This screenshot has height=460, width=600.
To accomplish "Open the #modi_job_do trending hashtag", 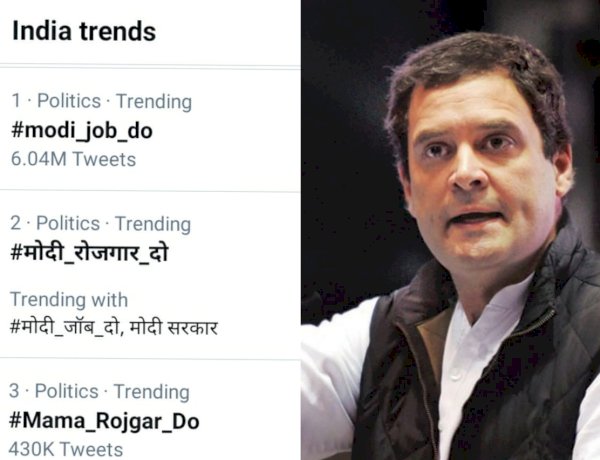I will click(82, 131).
